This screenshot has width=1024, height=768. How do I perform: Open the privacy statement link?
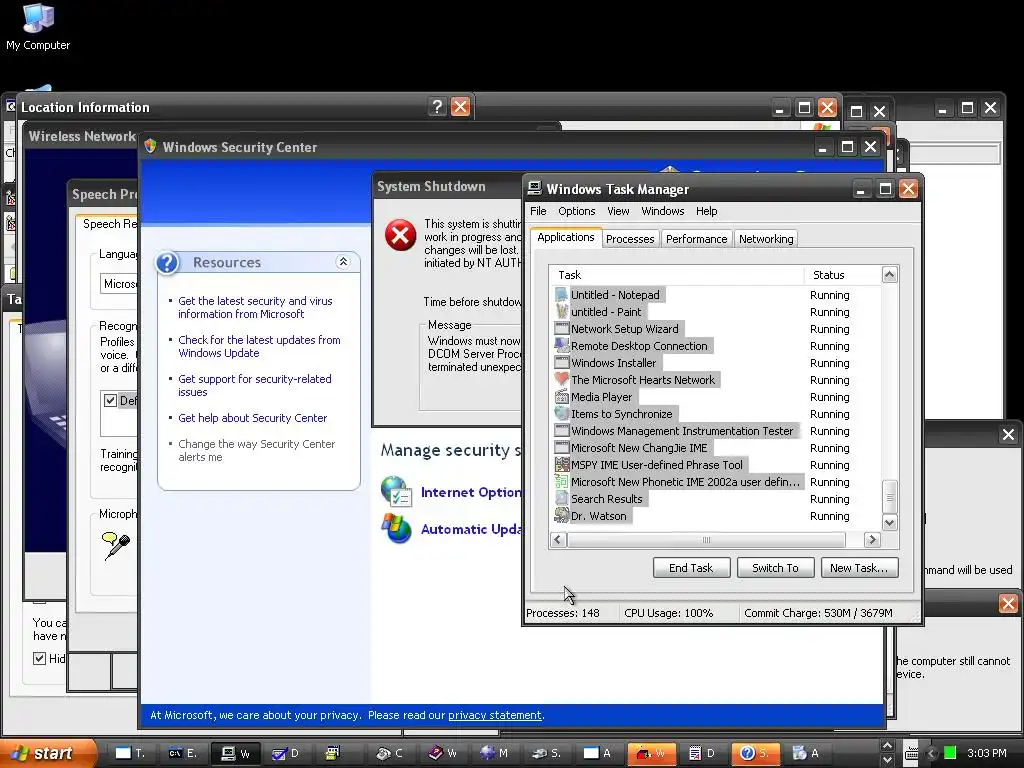click(494, 715)
